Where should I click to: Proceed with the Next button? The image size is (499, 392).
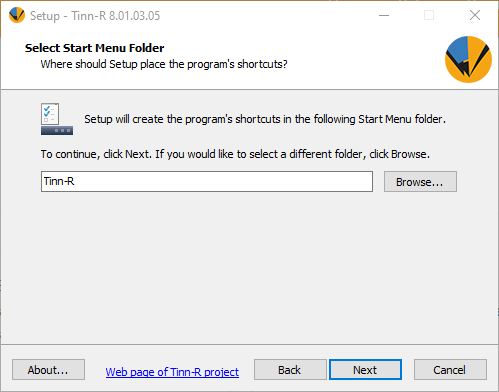(365, 370)
